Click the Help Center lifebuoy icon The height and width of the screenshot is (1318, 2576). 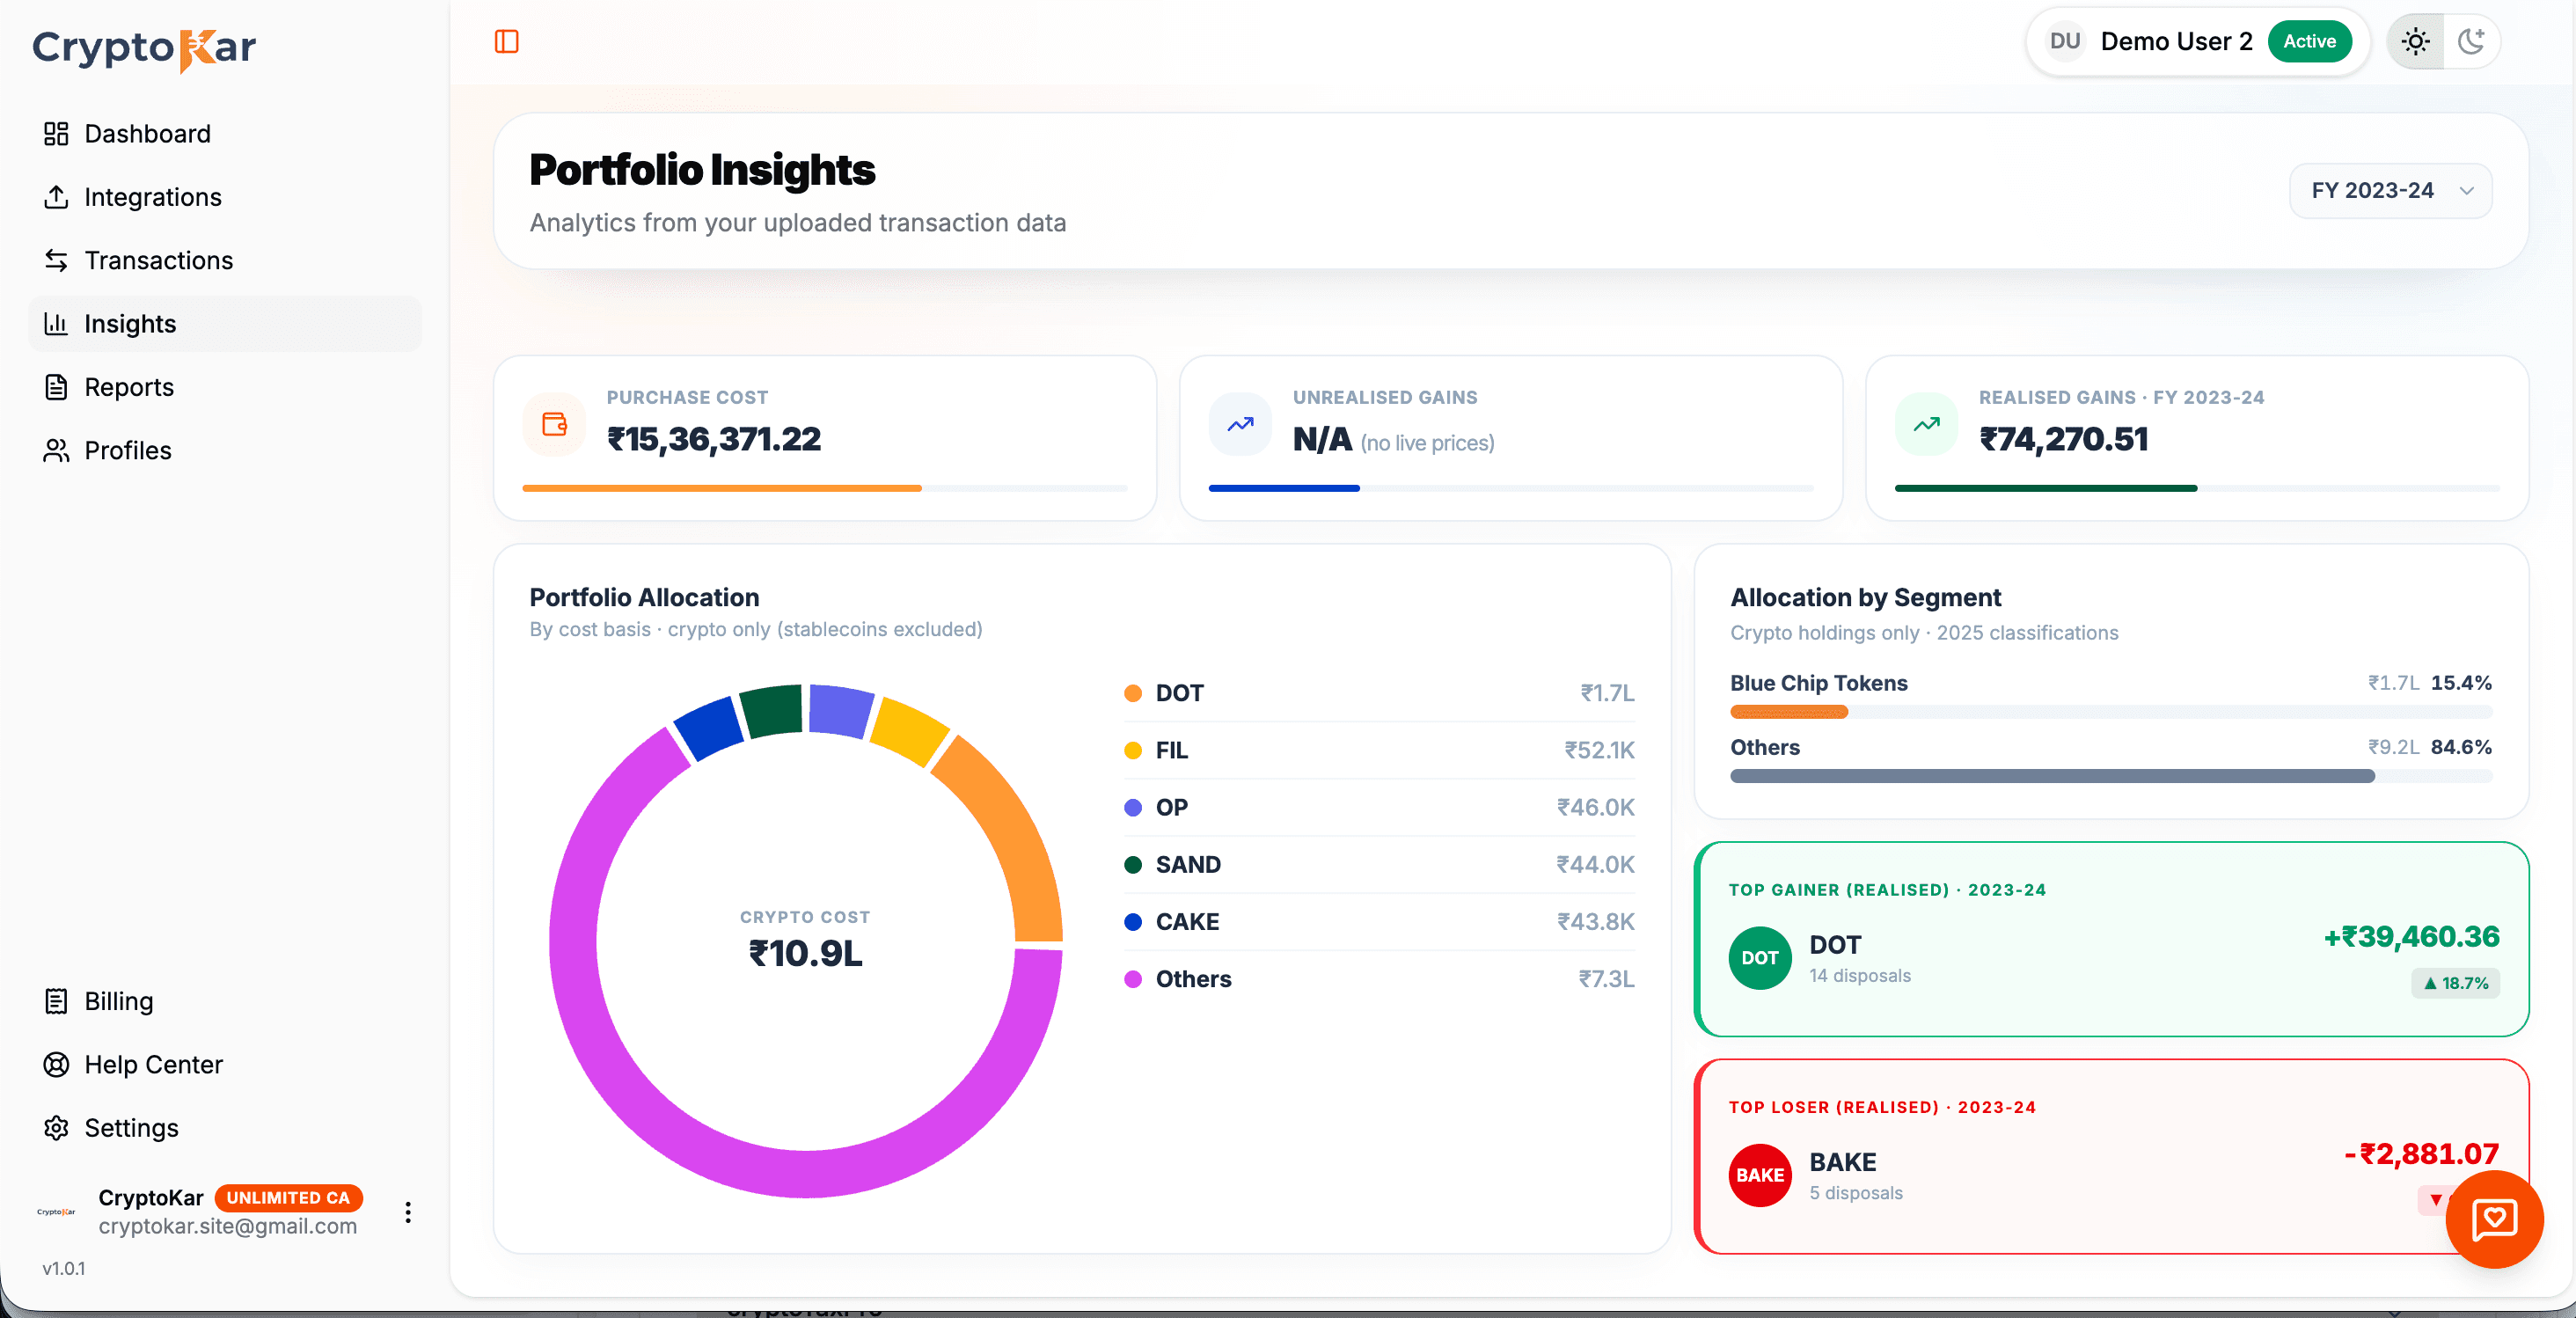point(56,1065)
